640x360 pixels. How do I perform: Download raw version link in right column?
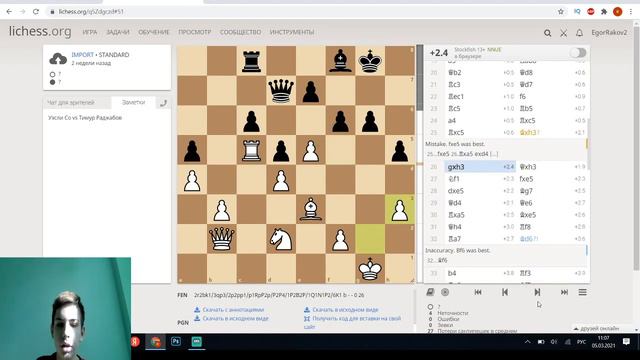pyautogui.click(x=341, y=310)
